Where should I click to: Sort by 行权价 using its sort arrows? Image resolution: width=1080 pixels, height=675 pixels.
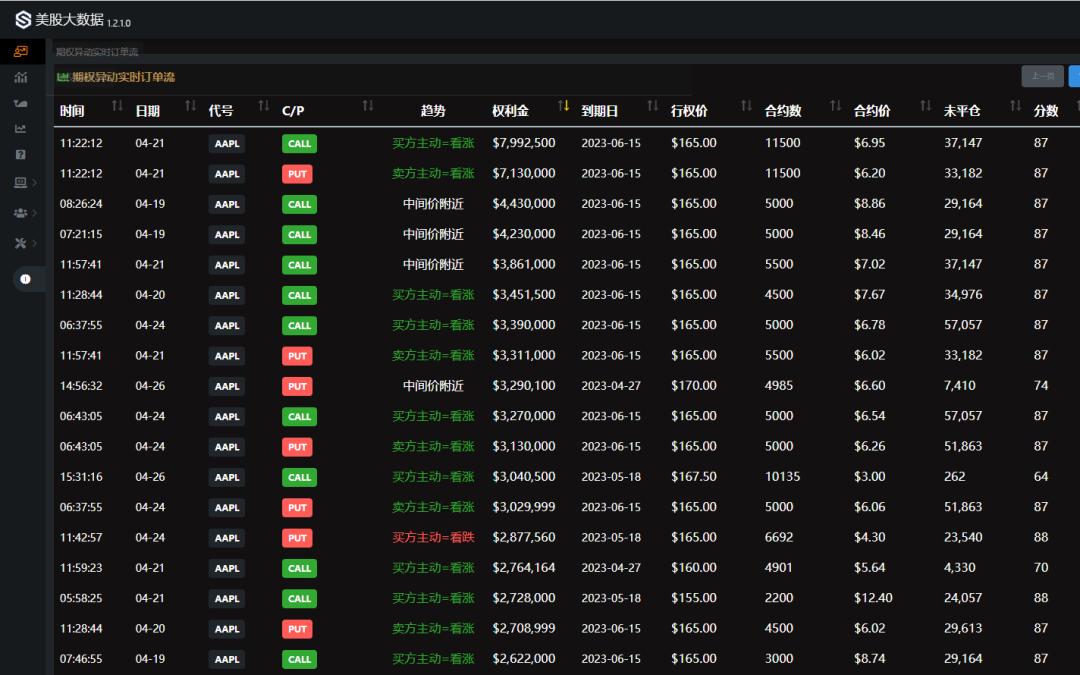746,106
